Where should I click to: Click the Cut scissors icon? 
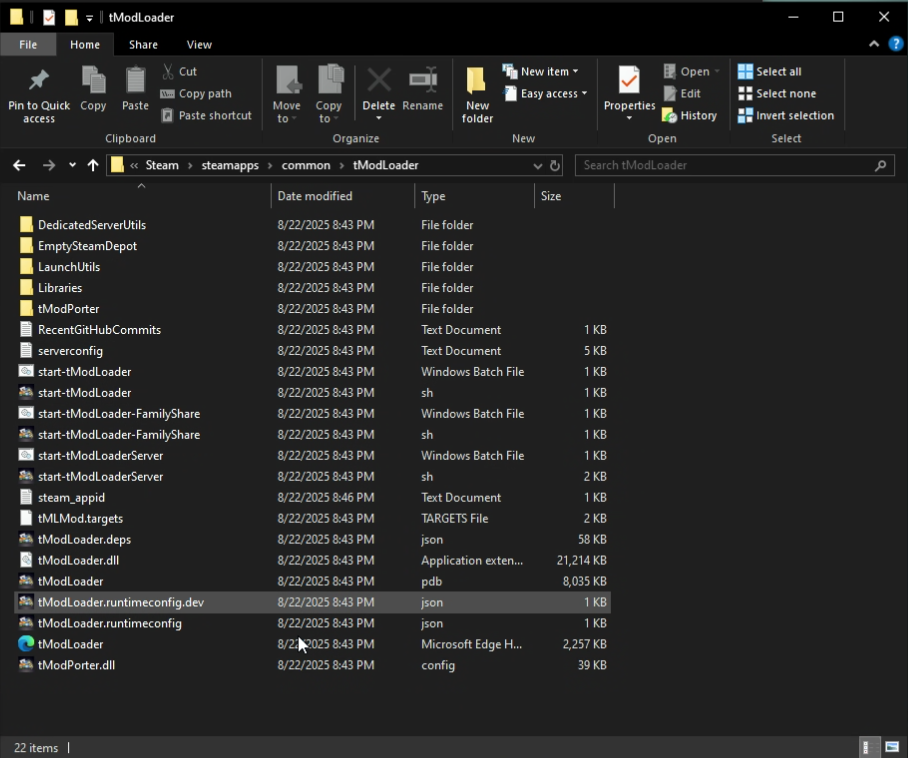(168, 71)
